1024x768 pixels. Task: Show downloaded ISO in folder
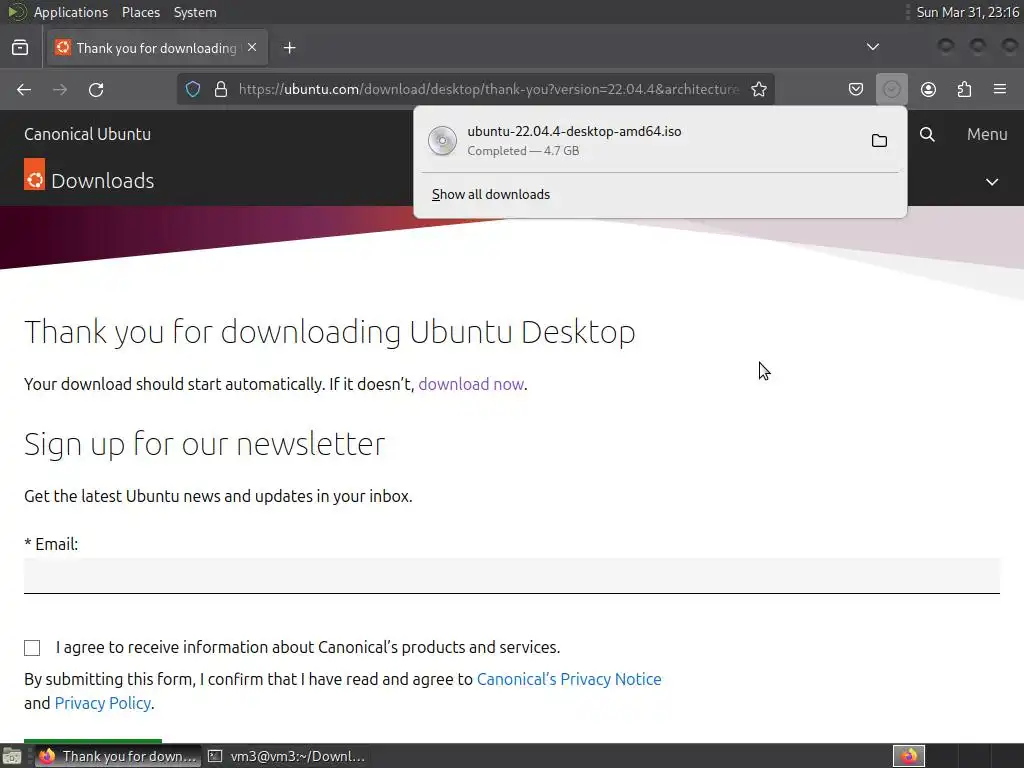click(879, 140)
